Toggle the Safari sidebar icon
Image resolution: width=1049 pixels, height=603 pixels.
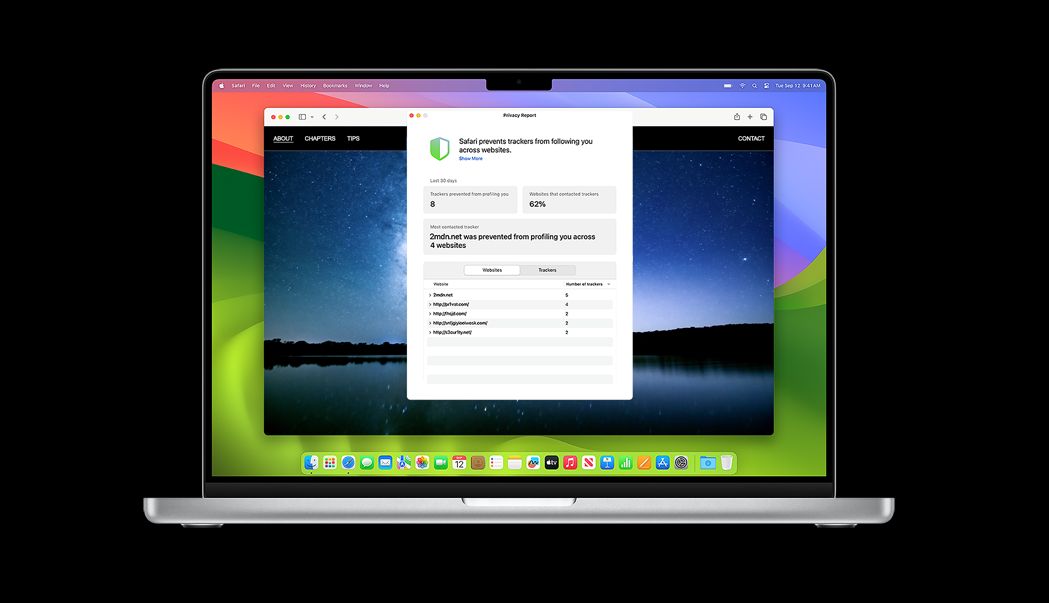(x=302, y=117)
